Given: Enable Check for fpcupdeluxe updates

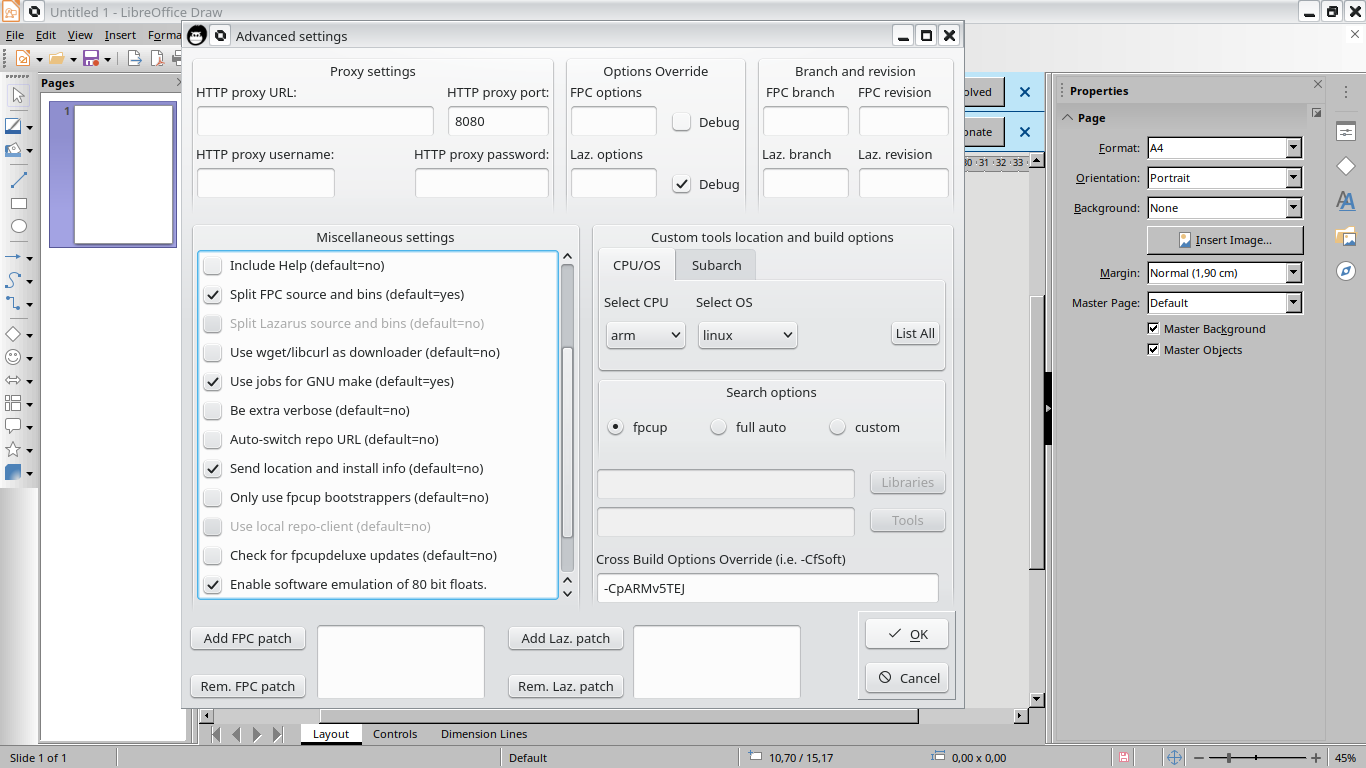Looking at the screenshot, I should (x=213, y=555).
